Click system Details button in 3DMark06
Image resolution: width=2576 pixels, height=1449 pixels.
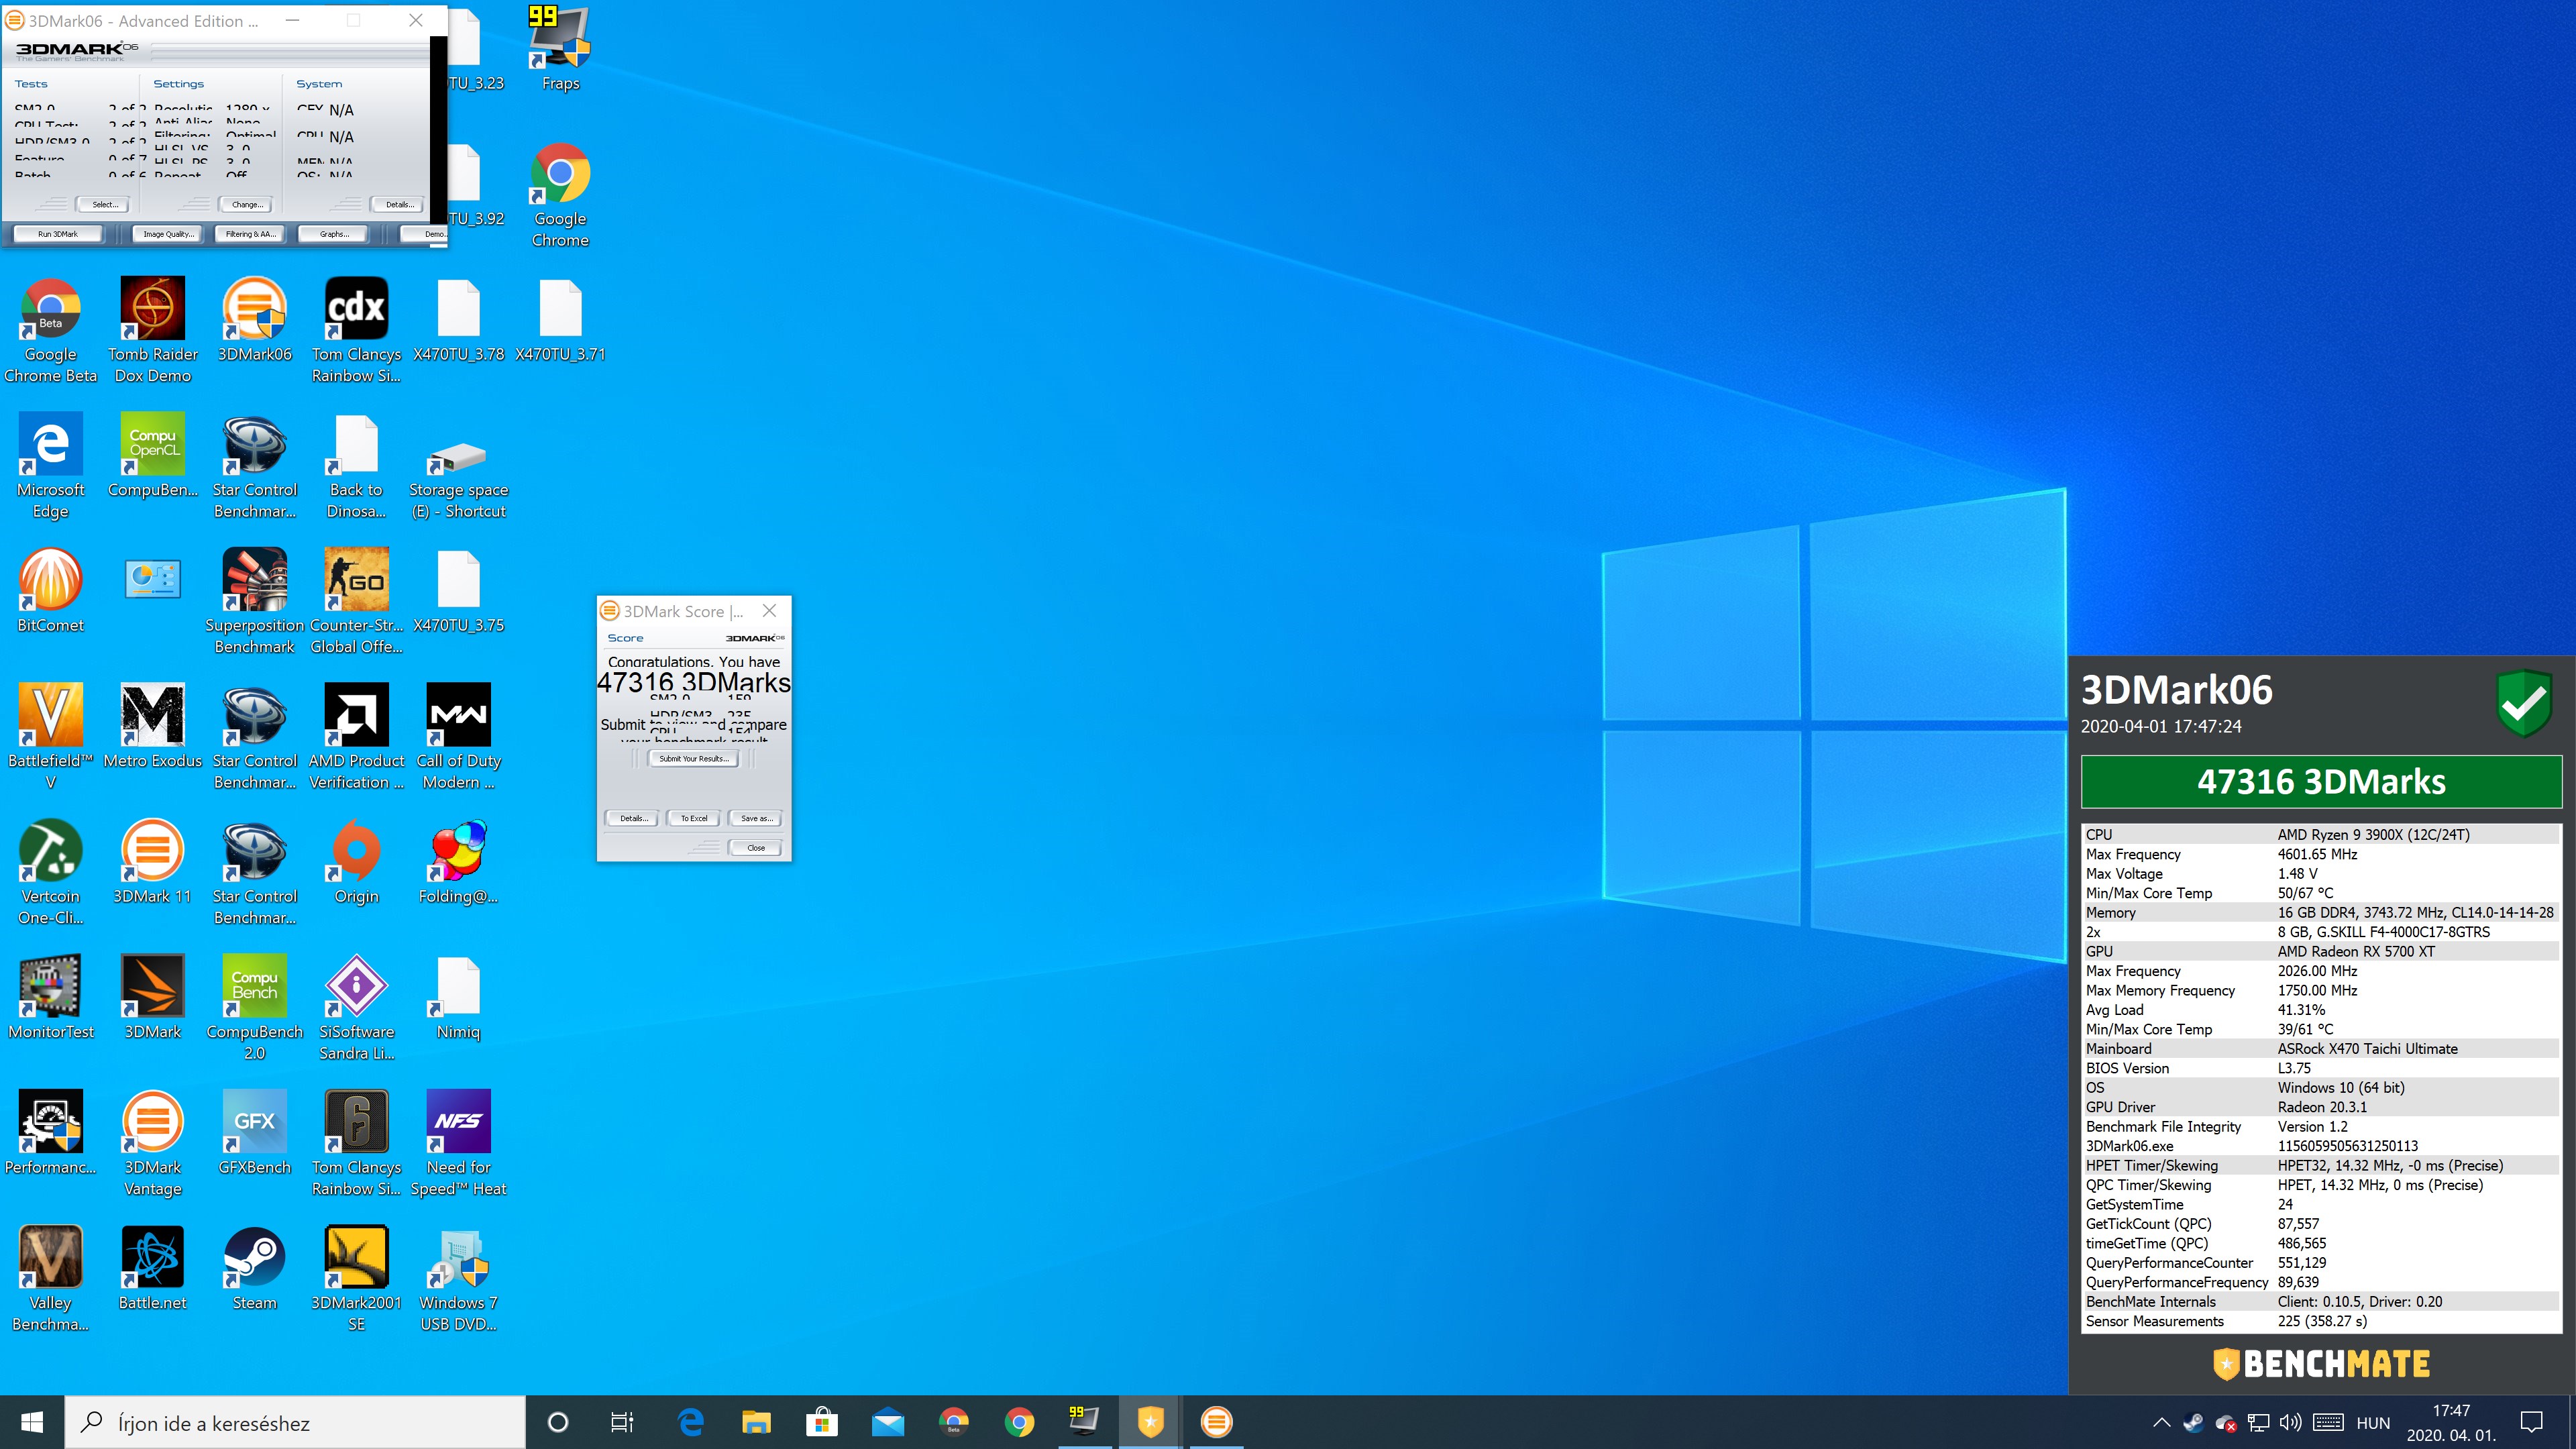(399, 205)
